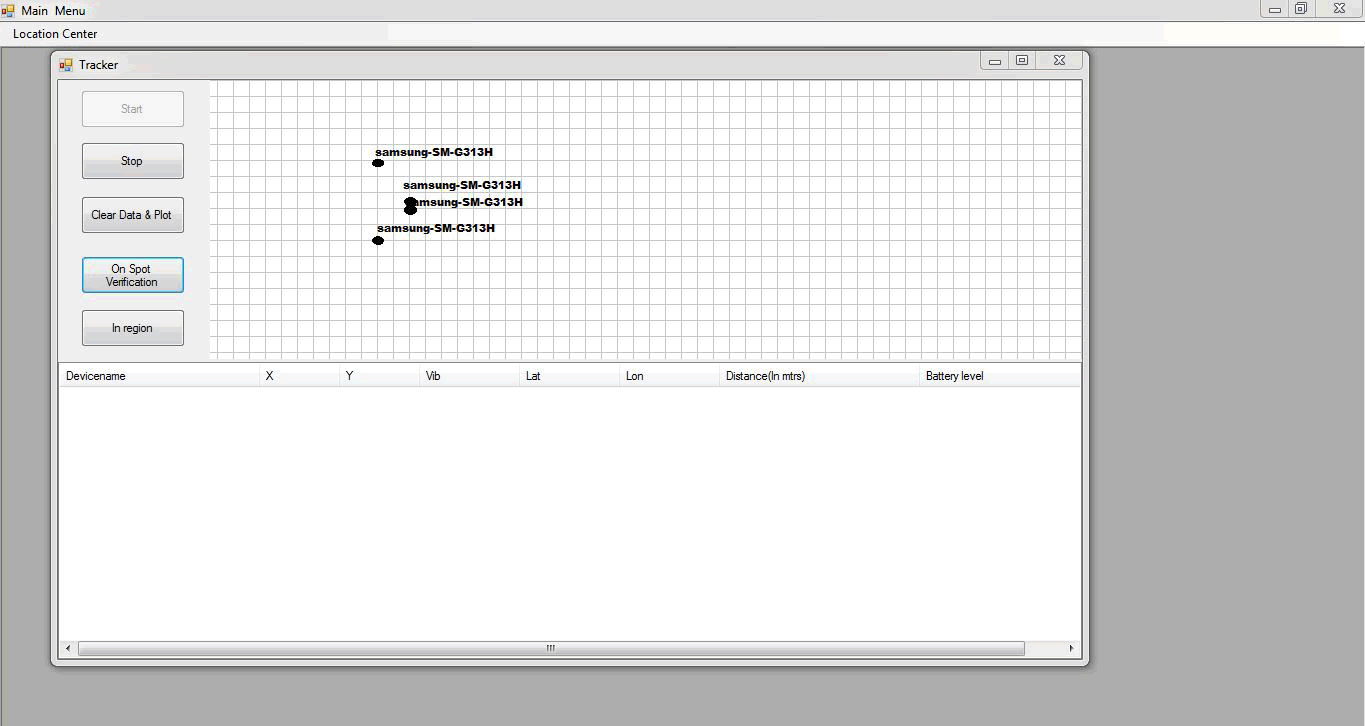Click the Stop button
The image size is (1365, 726).
[x=132, y=161]
